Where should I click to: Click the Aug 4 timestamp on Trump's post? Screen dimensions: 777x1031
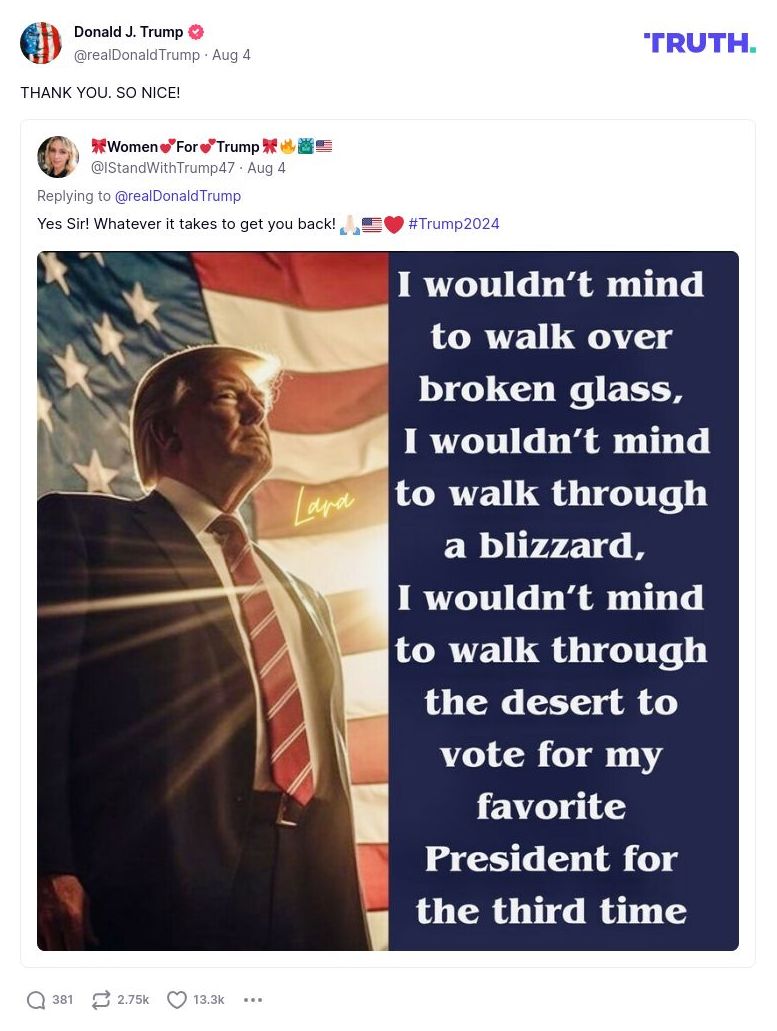(231, 55)
